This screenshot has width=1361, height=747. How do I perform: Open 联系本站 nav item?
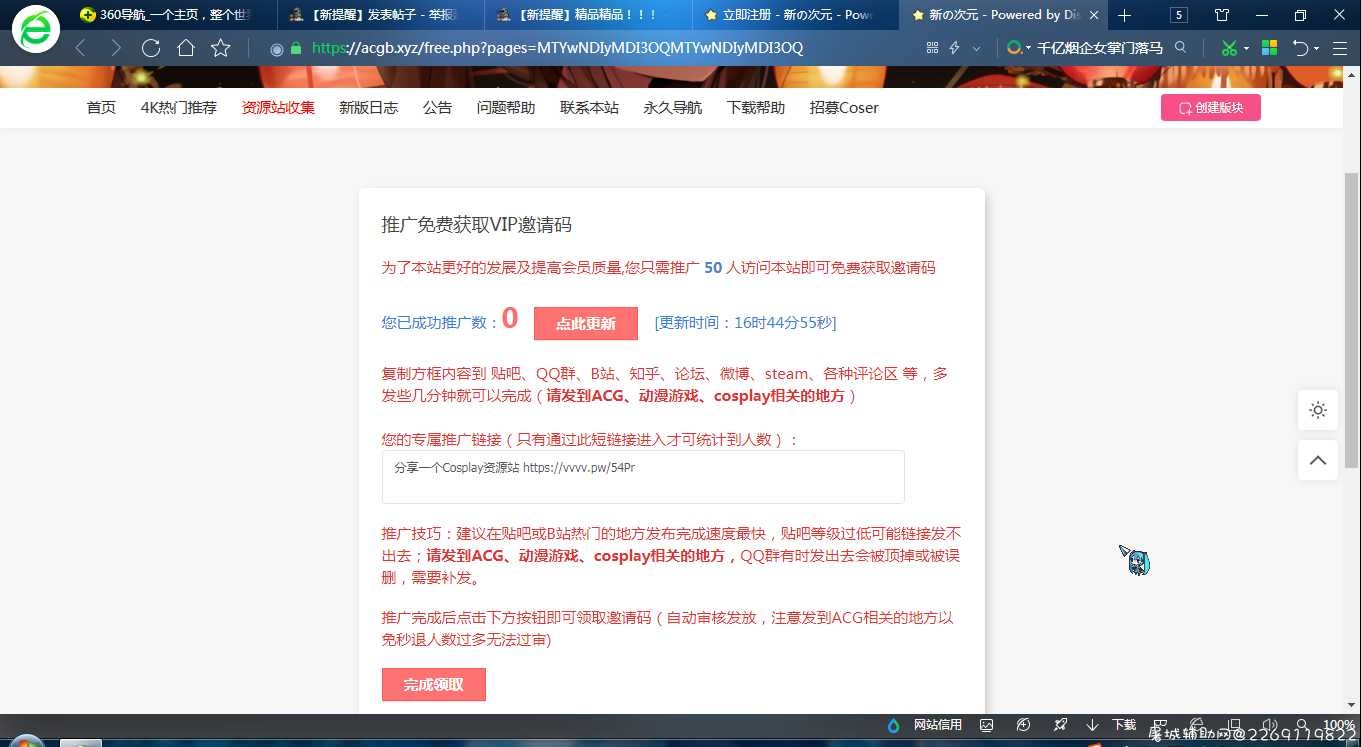(589, 108)
